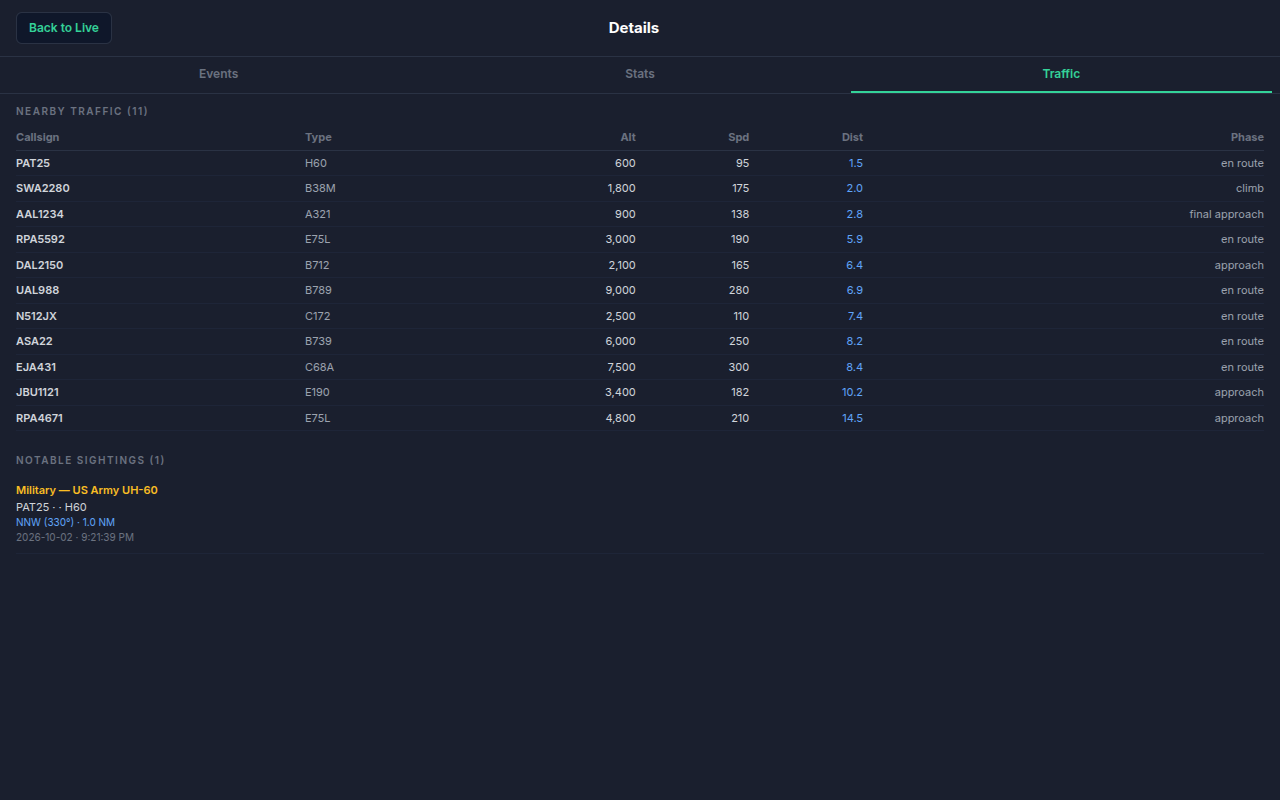Screen dimensions: 1280x800
Task: Select the AAL1234 callsign row
Action: pos(640,214)
